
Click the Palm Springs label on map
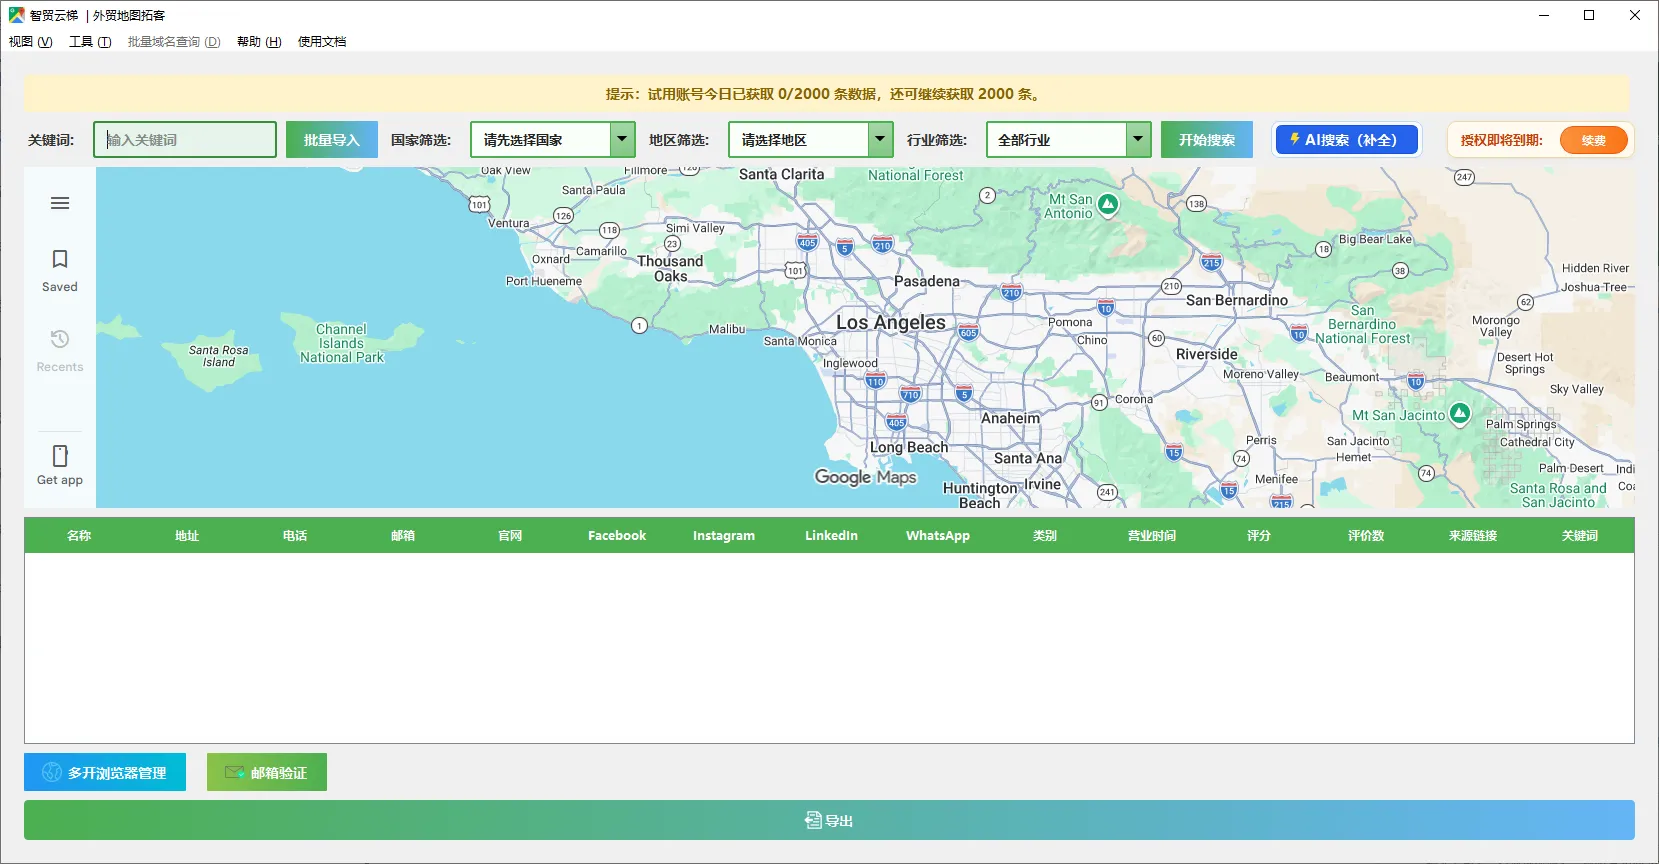[x=1521, y=424]
